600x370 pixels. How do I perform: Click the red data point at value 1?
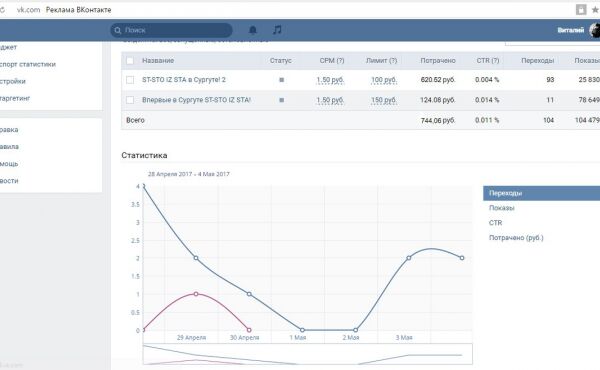[196, 294]
